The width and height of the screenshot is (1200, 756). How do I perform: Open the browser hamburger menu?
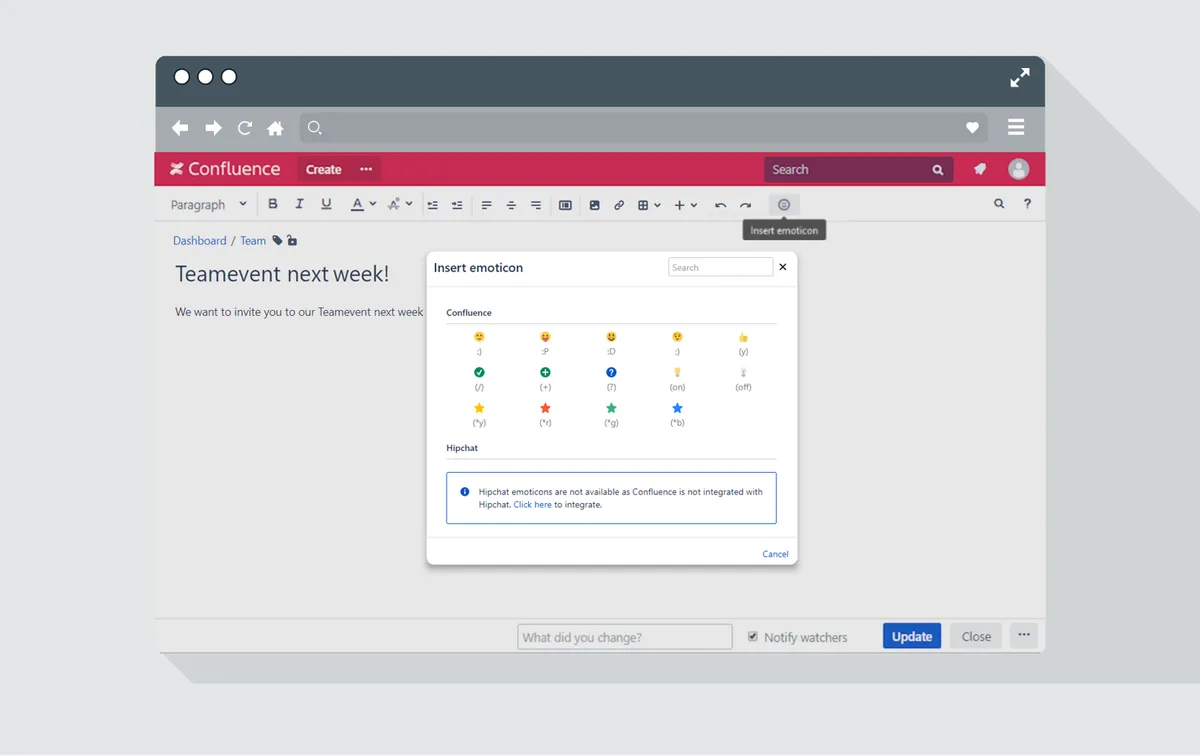1016,127
